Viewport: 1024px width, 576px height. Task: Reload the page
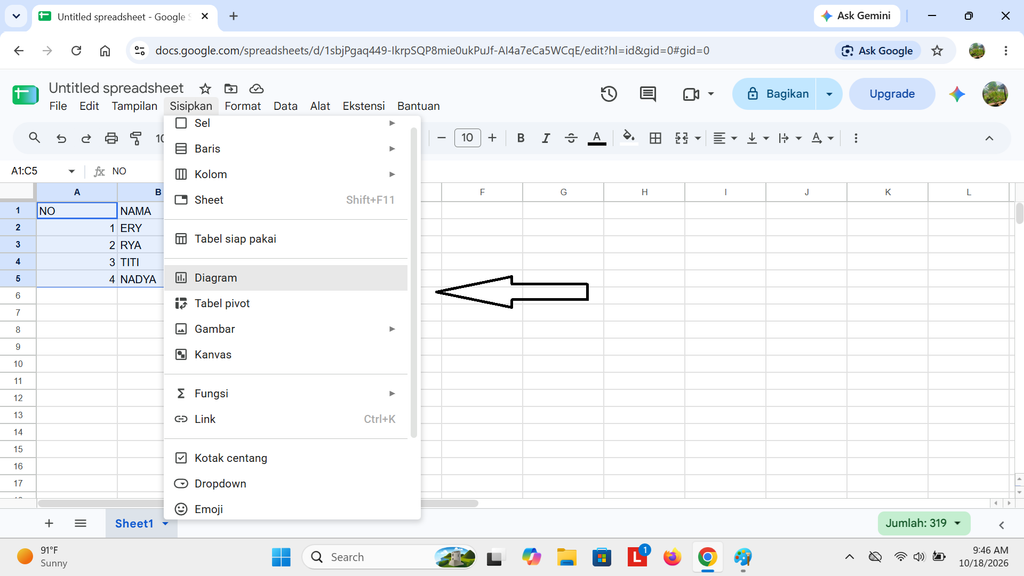(76, 50)
